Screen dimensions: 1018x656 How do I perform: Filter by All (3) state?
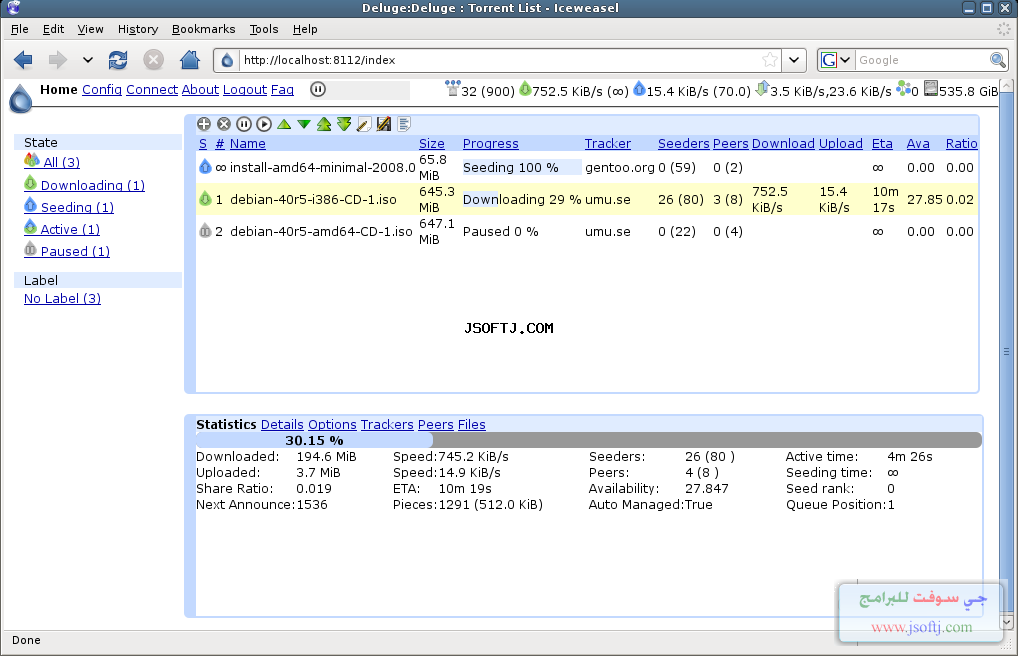click(62, 162)
